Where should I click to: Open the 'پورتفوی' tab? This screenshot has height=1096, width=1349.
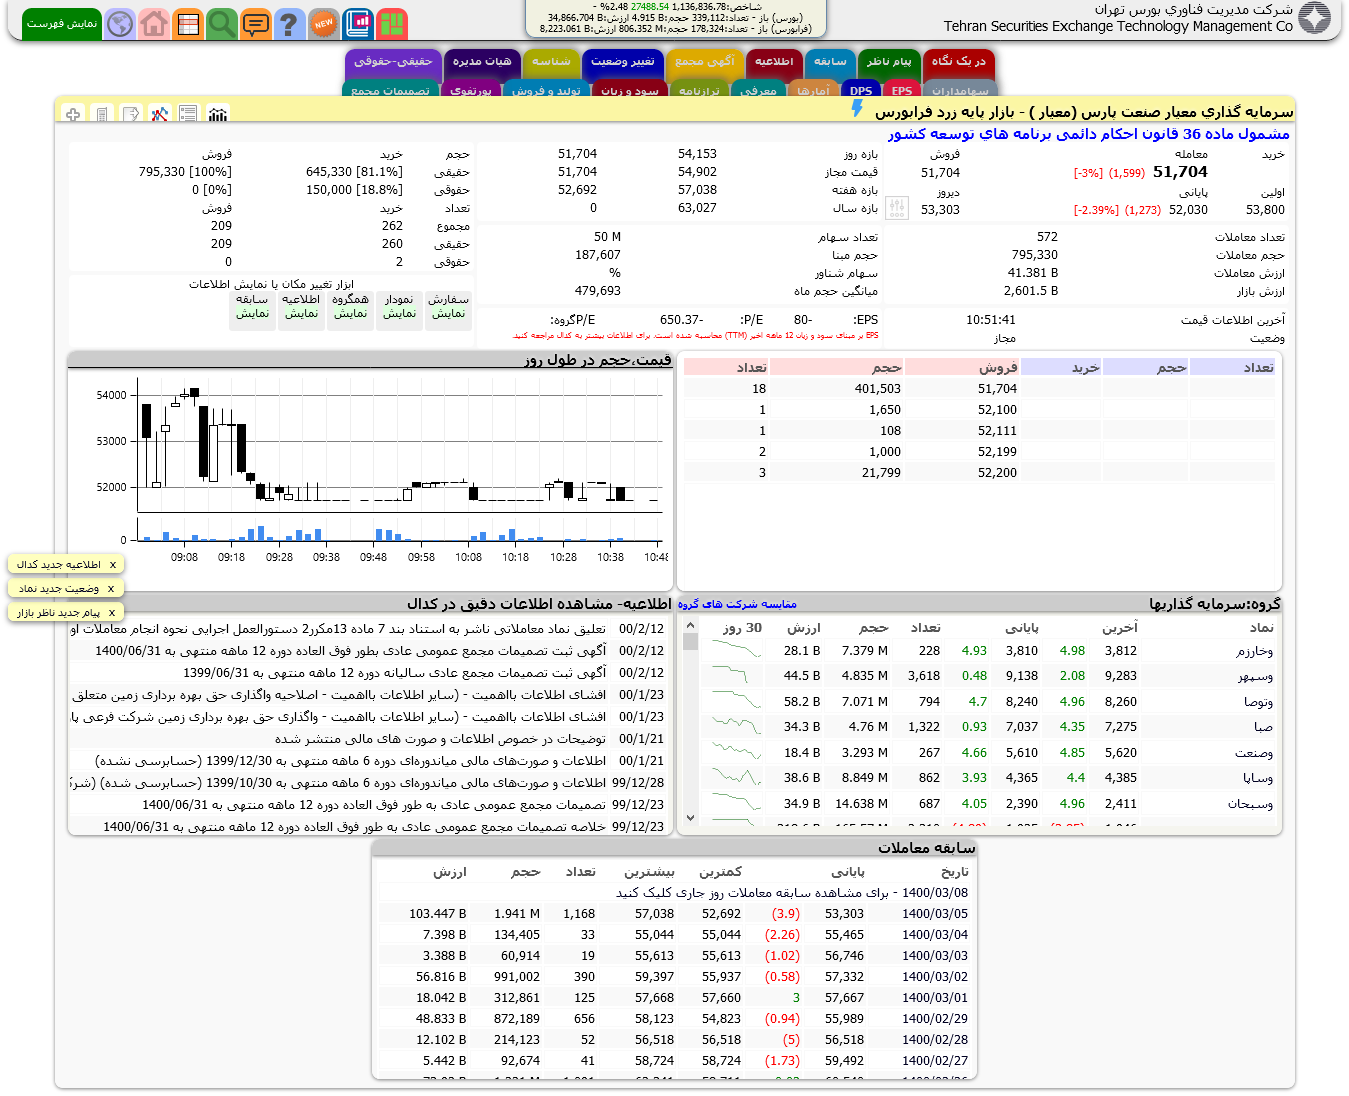click(471, 90)
